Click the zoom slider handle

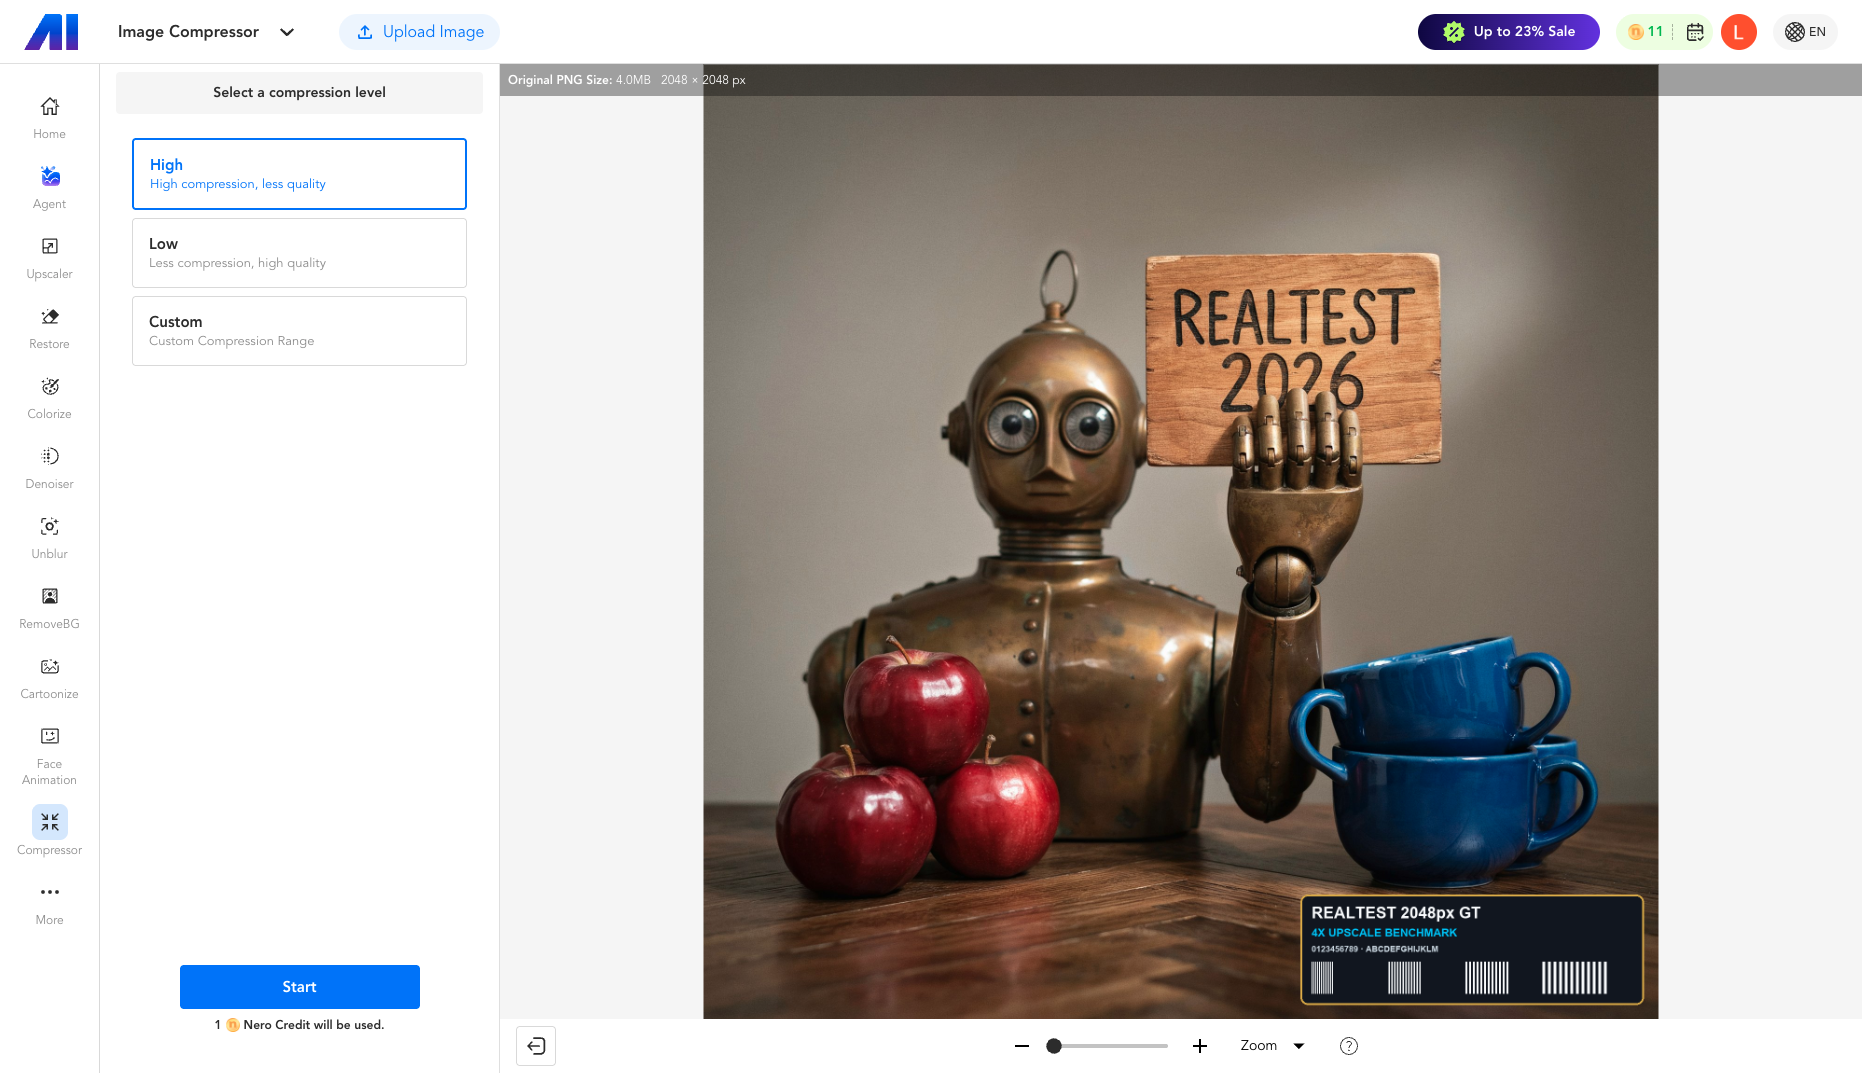pos(1054,1046)
